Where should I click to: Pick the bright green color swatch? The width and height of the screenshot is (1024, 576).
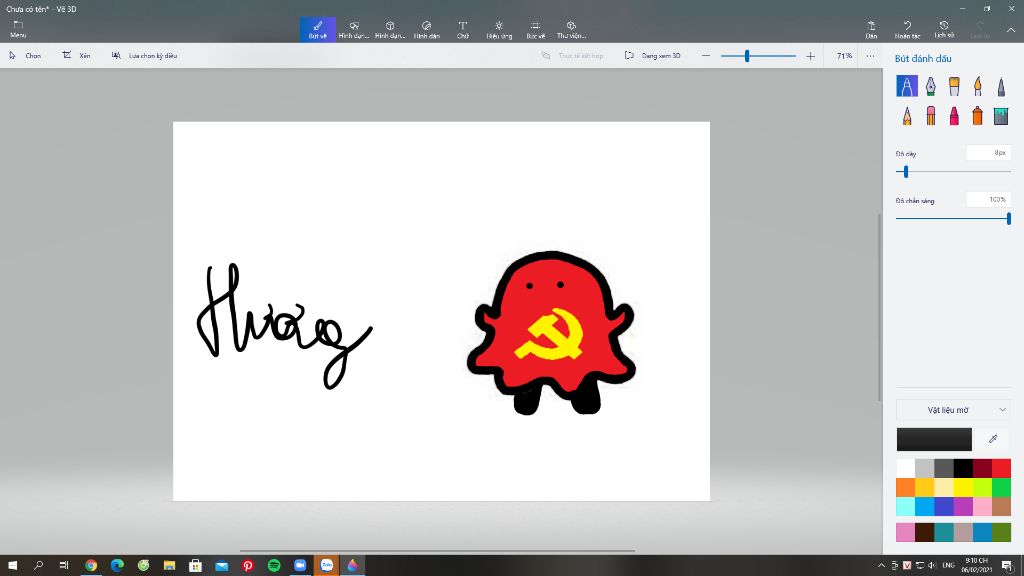1001,487
